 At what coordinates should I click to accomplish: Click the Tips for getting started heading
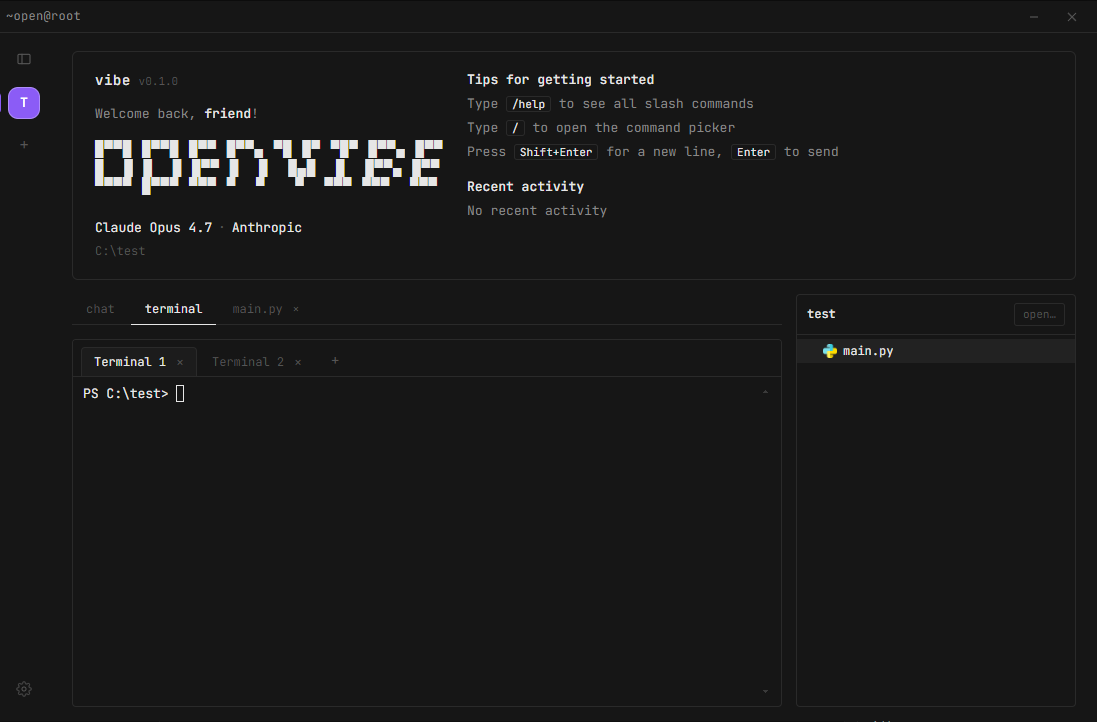pos(560,80)
